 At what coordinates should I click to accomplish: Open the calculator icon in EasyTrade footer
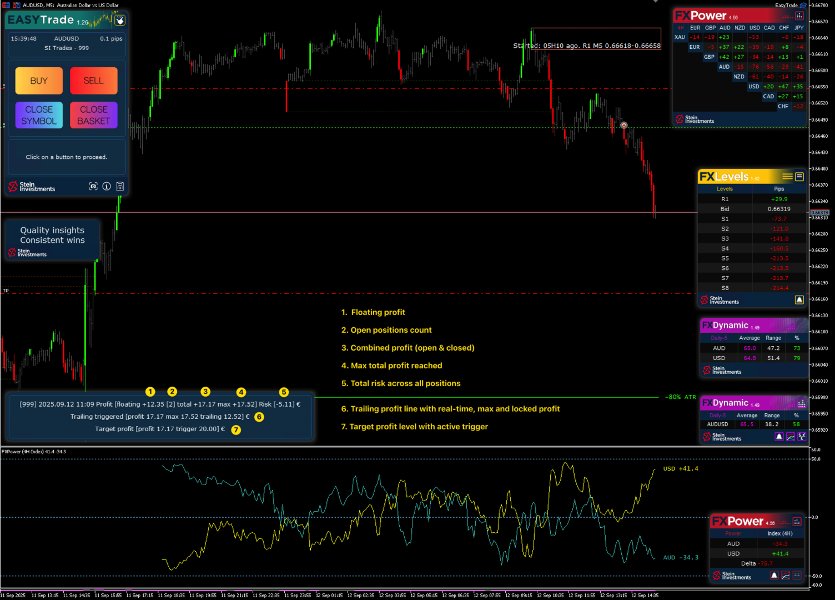point(120,186)
